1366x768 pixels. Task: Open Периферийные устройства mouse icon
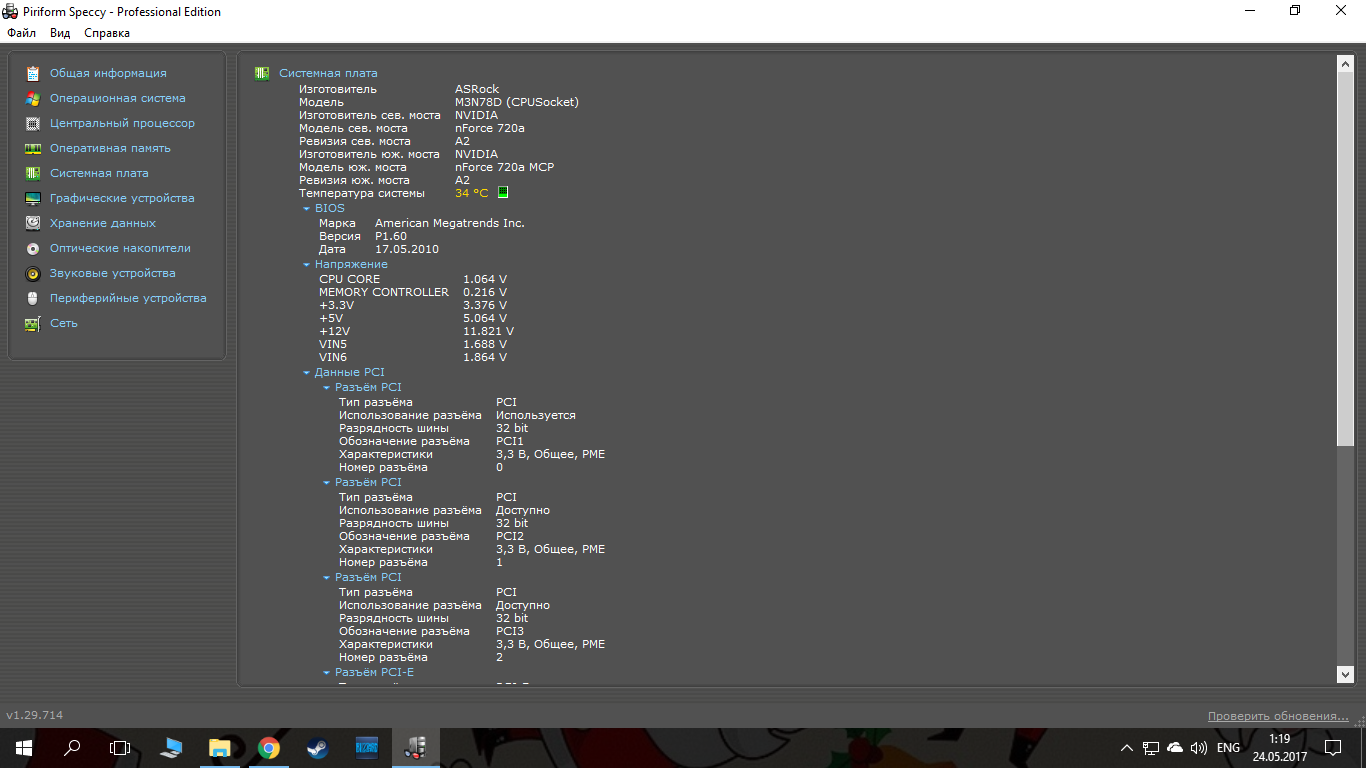tap(33, 298)
